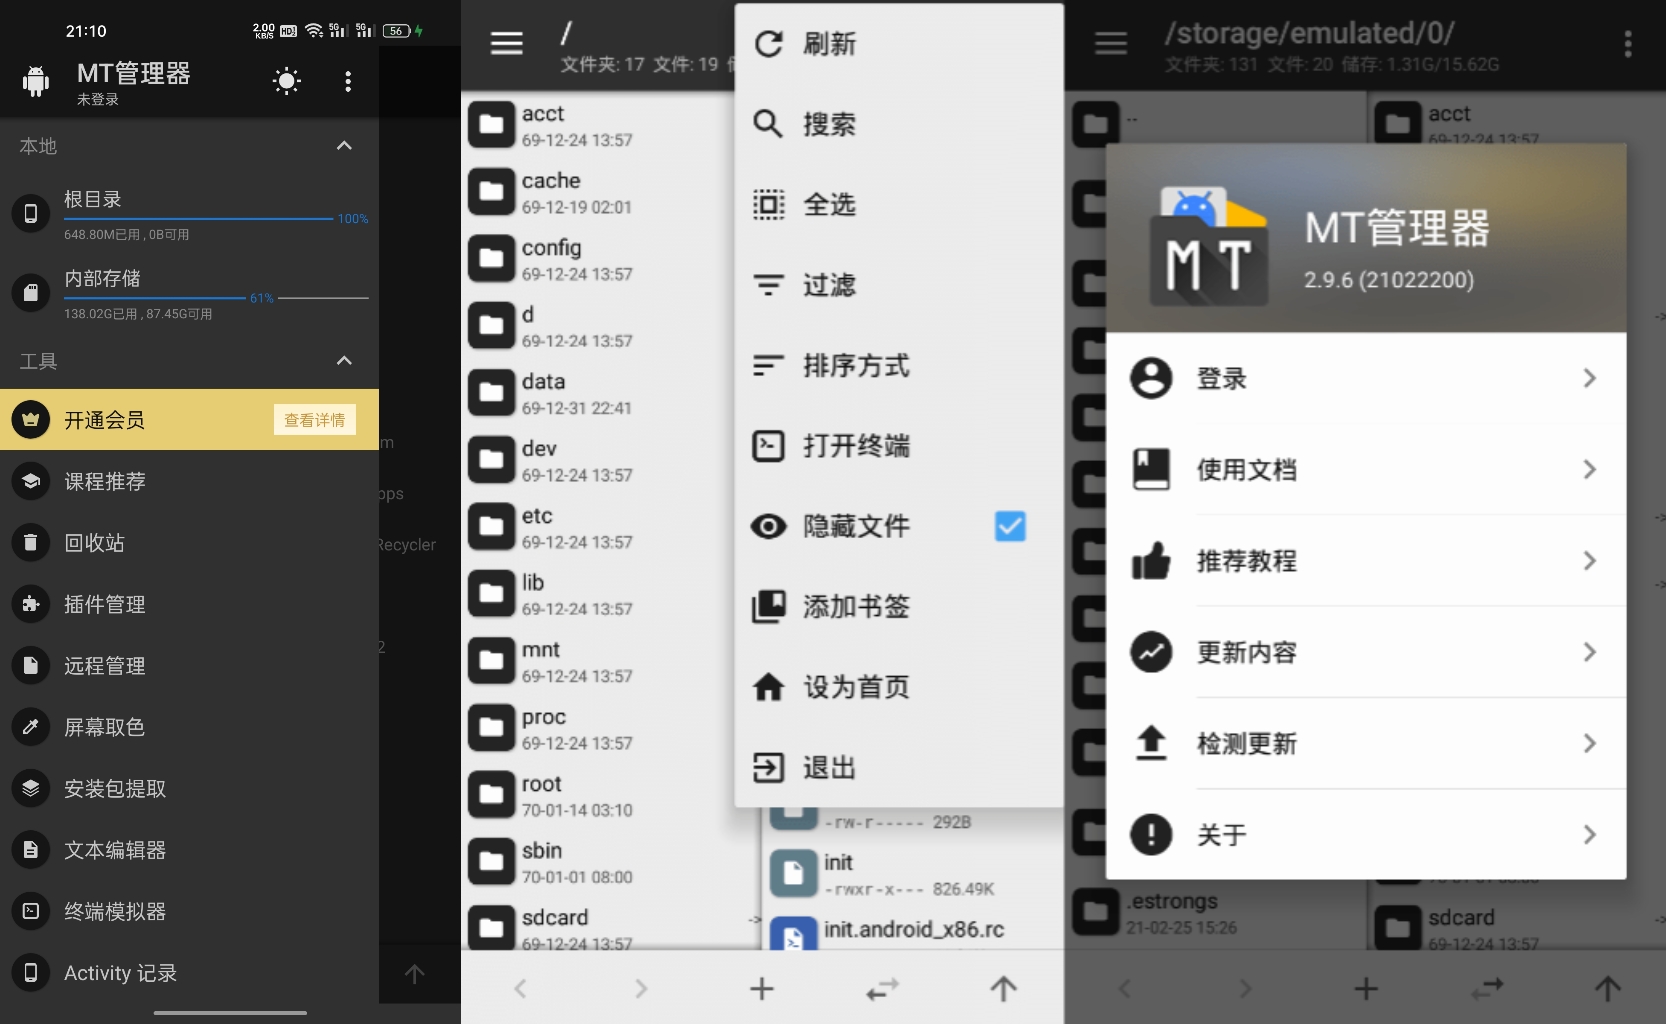Click the 隐藏文件 eye icon
Viewport: 1666px width, 1024px height.
pos(768,526)
